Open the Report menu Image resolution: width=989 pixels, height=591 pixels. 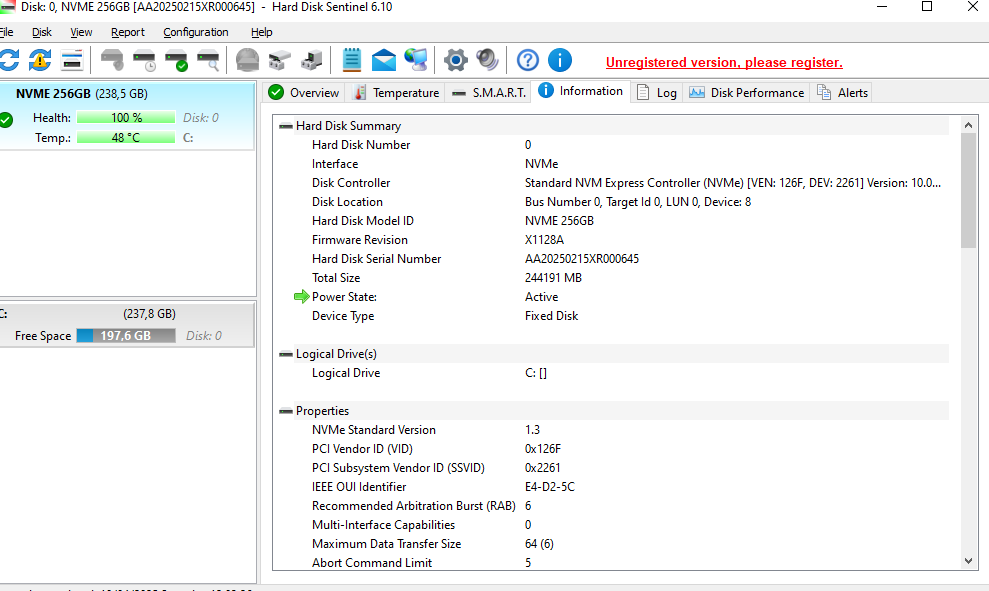pos(128,32)
